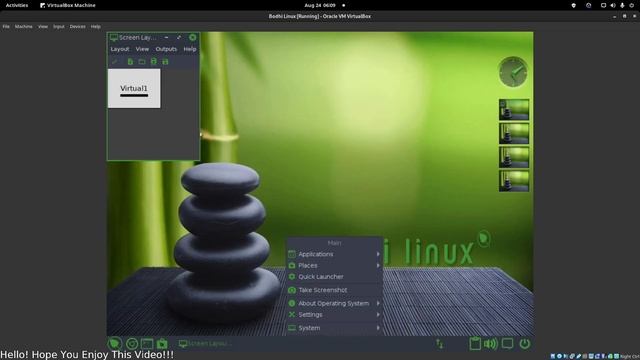Open VirtualBox File menu
Viewport: 640px width, 360px height.
6,27
